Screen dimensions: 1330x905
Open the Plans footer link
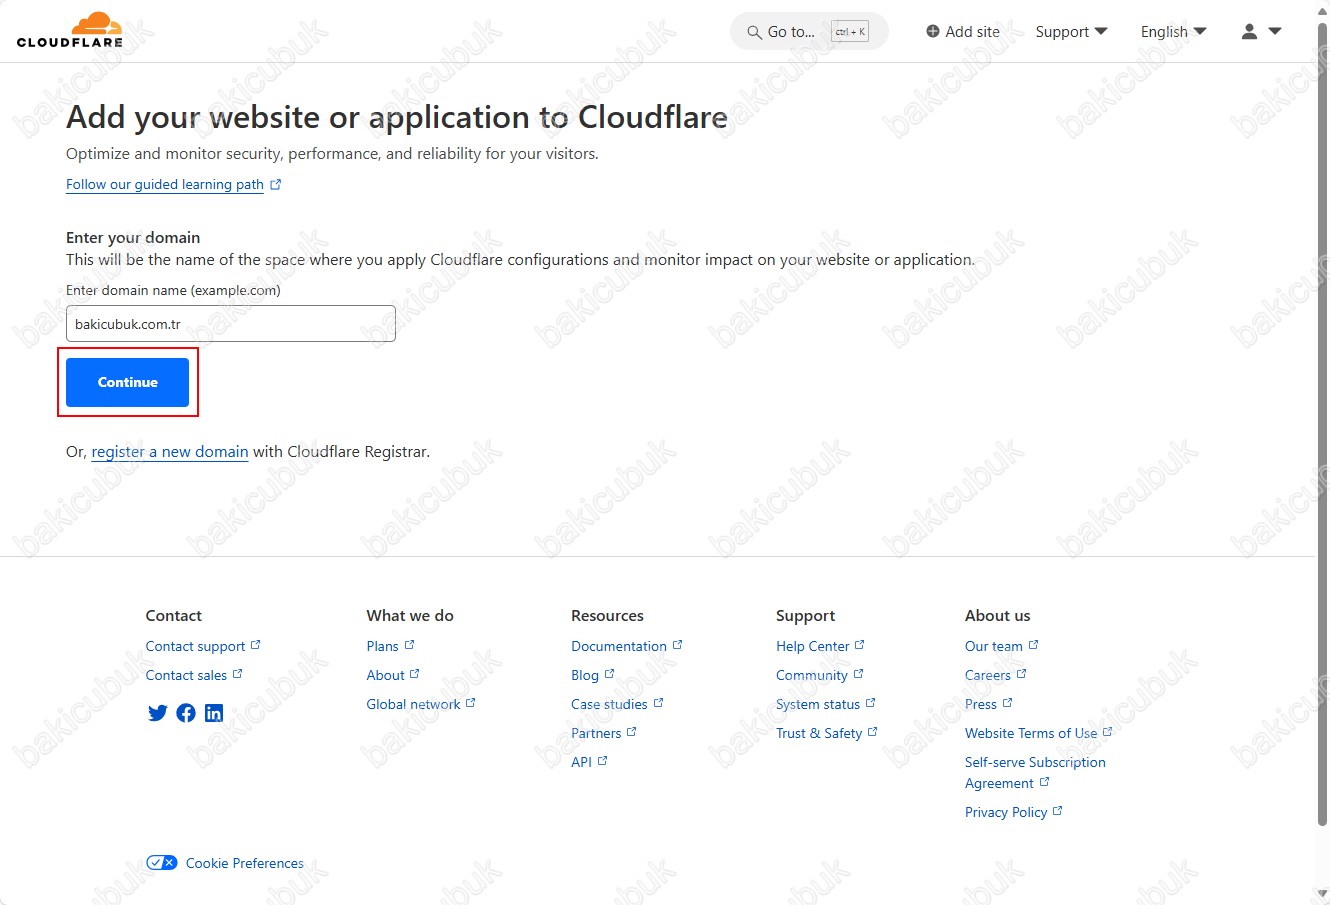[x=382, y=646]
